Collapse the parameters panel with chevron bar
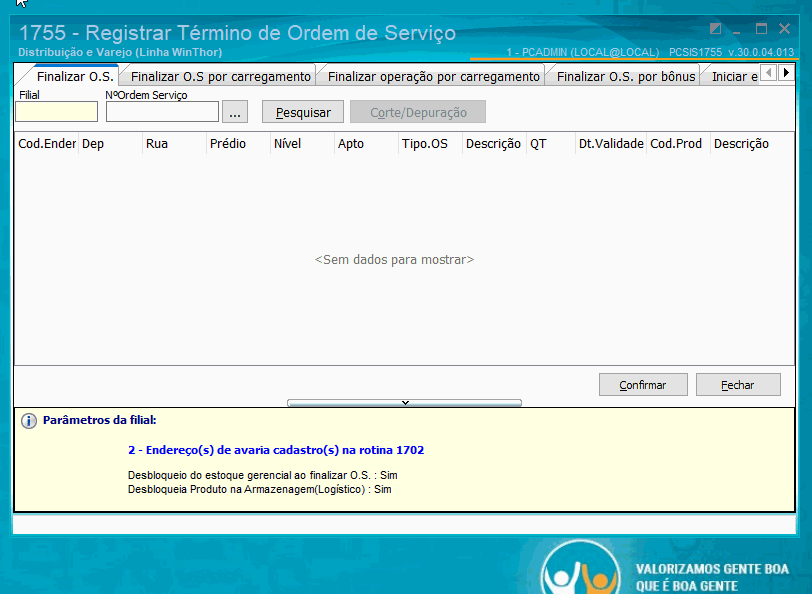This screenshot has height=594, width=812. tap(404, 403)
